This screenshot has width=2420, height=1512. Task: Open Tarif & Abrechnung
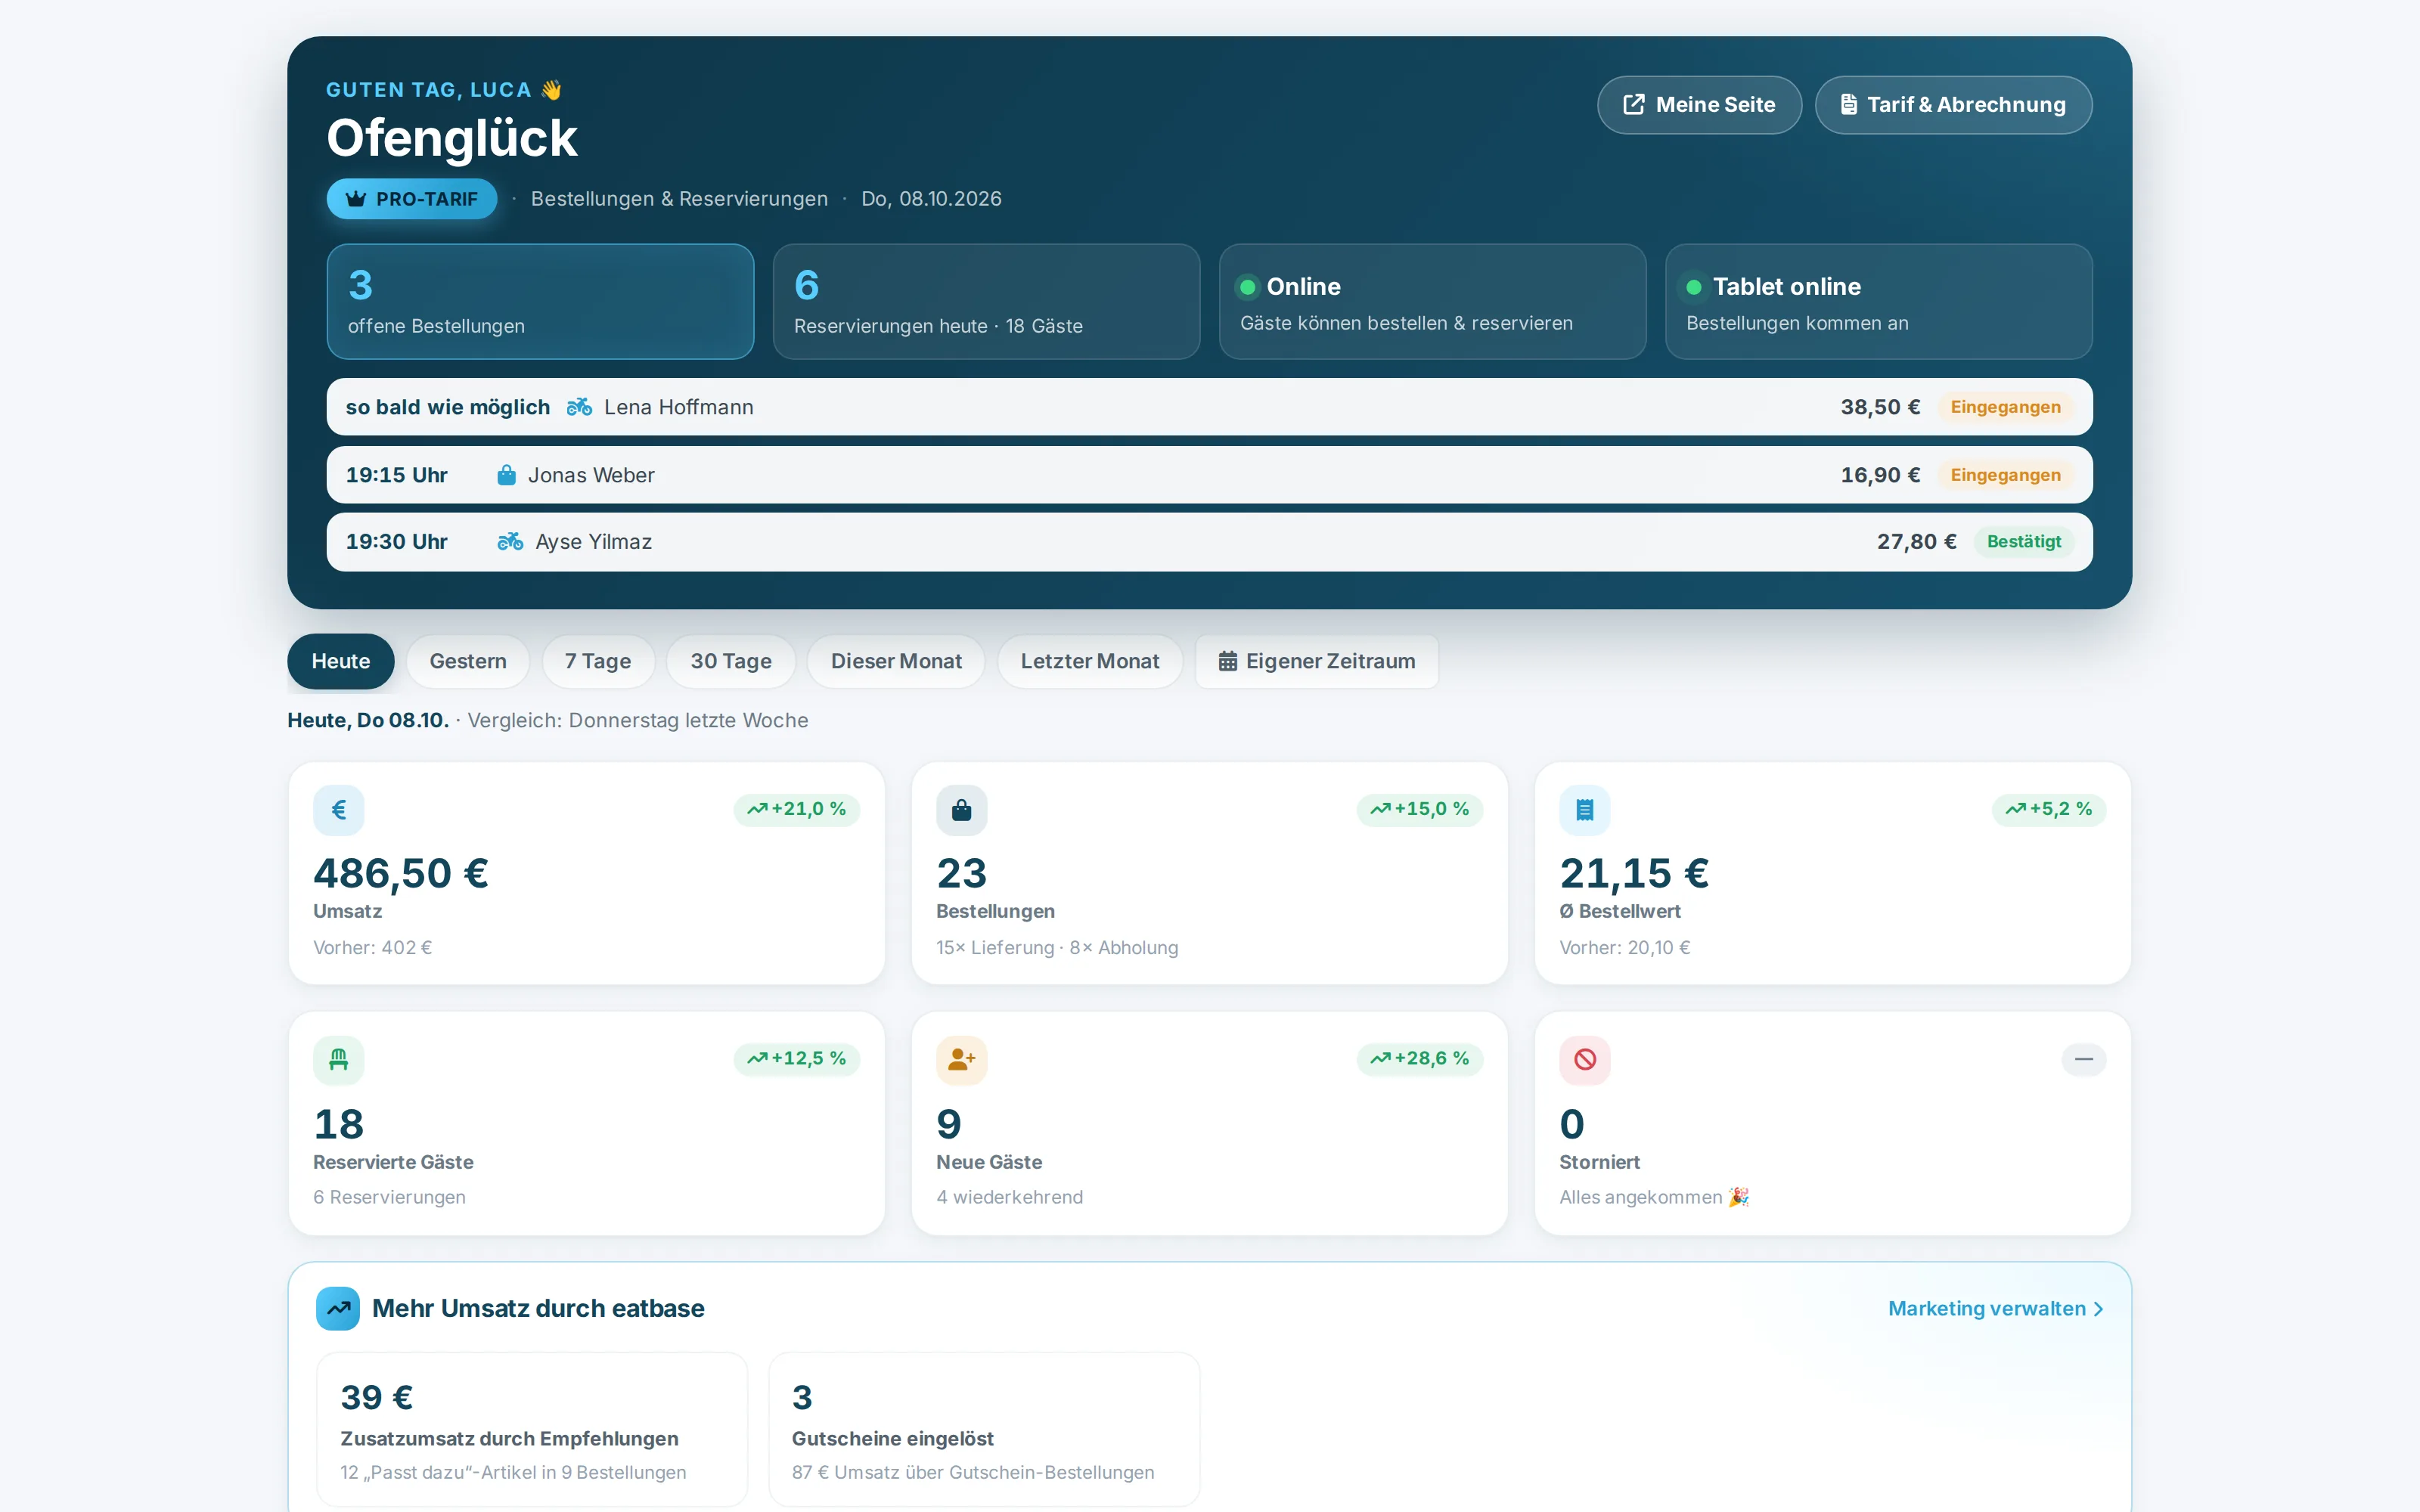[1953, 105]
